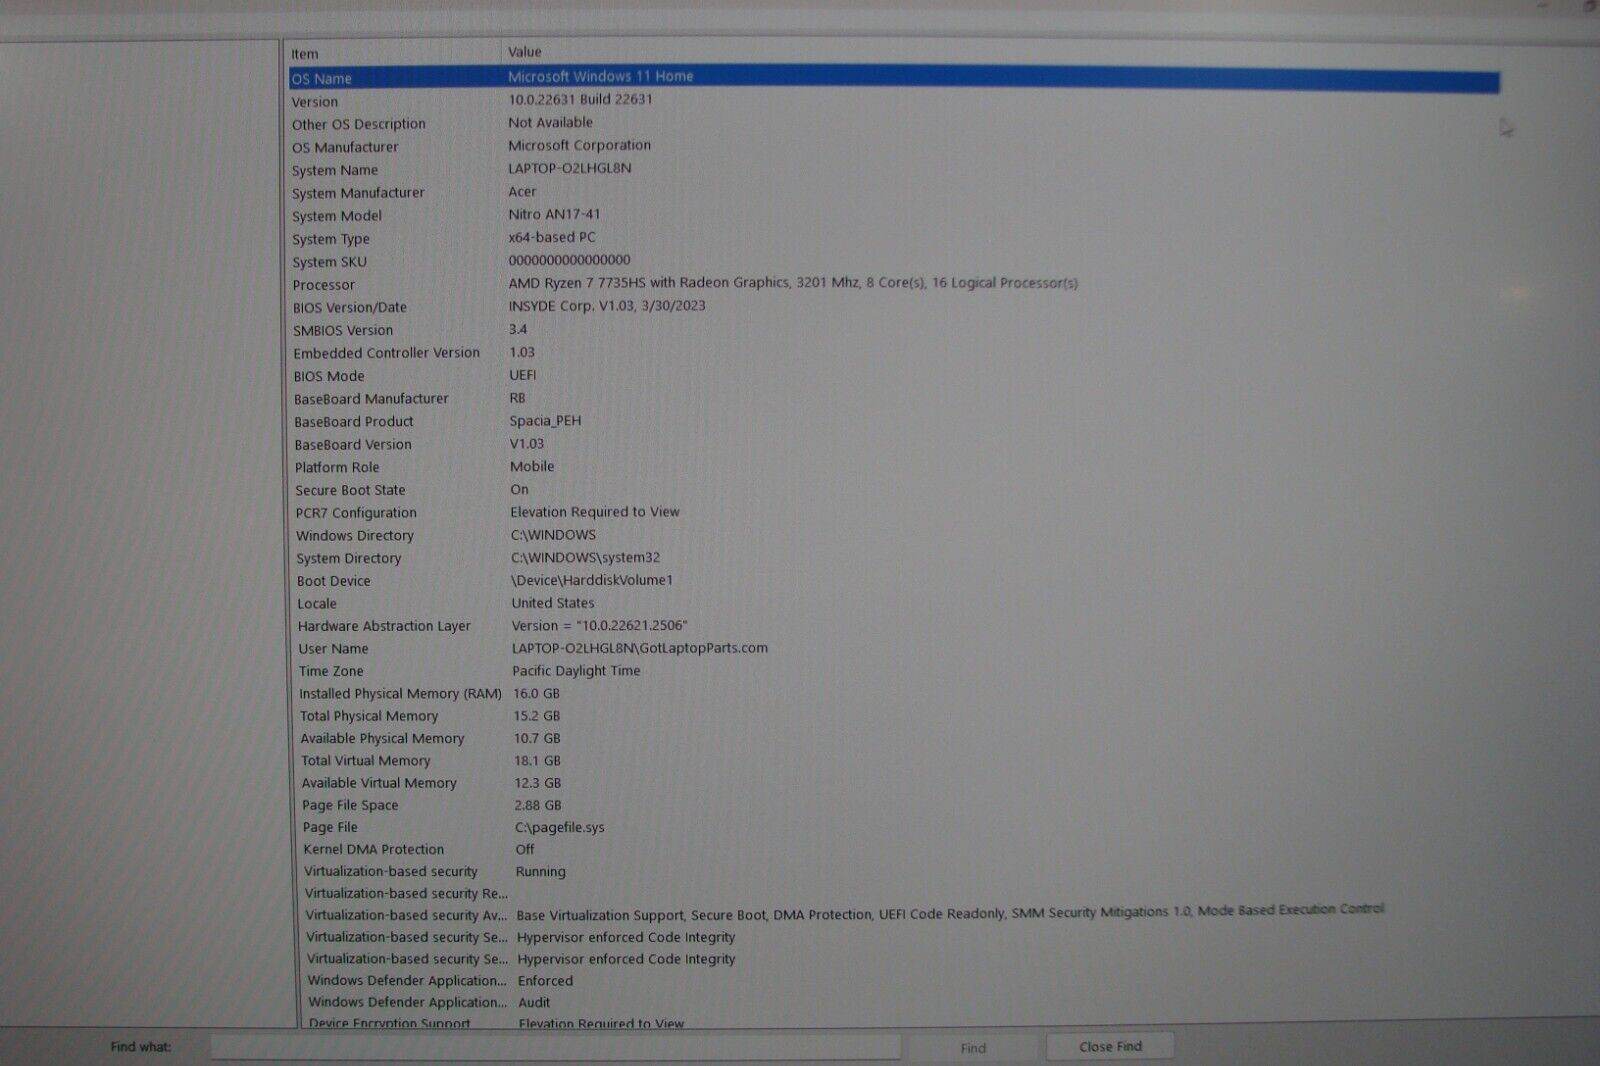Select the Processor row

(323, 285)
